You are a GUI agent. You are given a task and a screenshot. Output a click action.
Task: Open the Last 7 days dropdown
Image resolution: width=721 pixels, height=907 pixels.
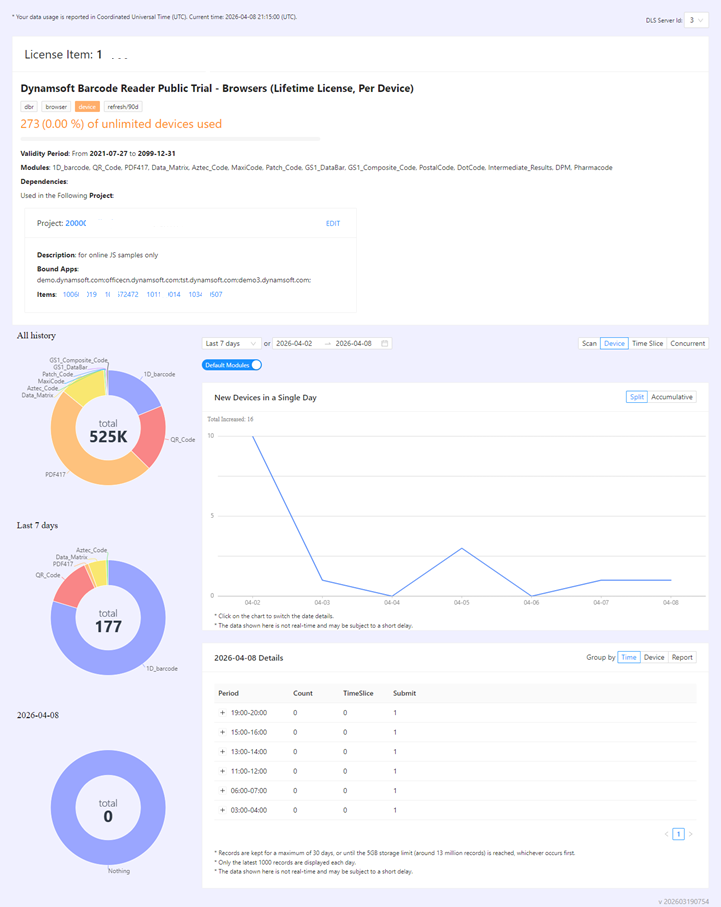coord(231,343)
